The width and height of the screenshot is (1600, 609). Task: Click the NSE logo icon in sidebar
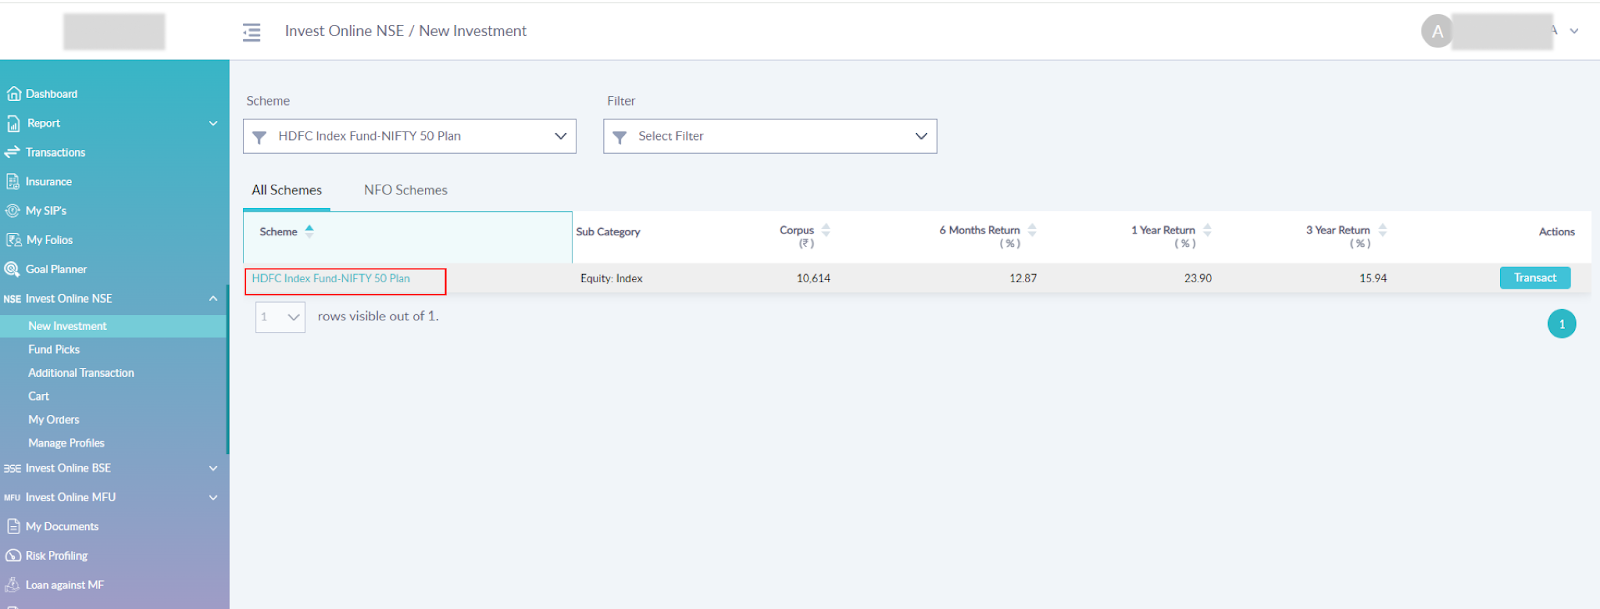coord(12,299)
